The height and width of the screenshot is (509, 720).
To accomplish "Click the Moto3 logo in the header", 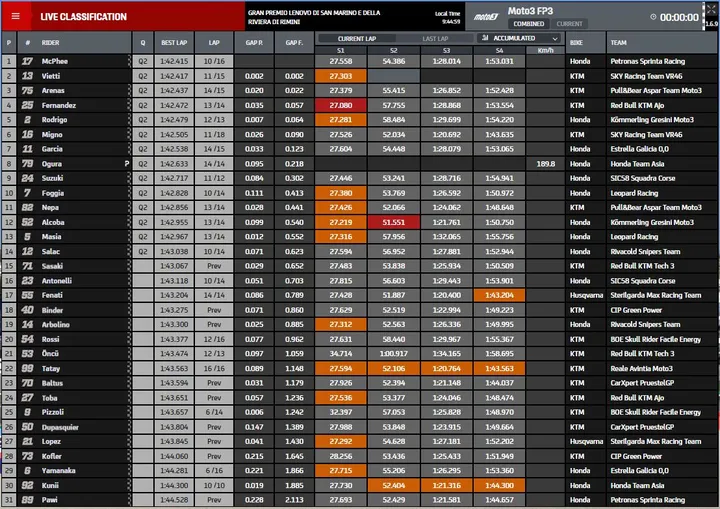I will tap(486, 17).
